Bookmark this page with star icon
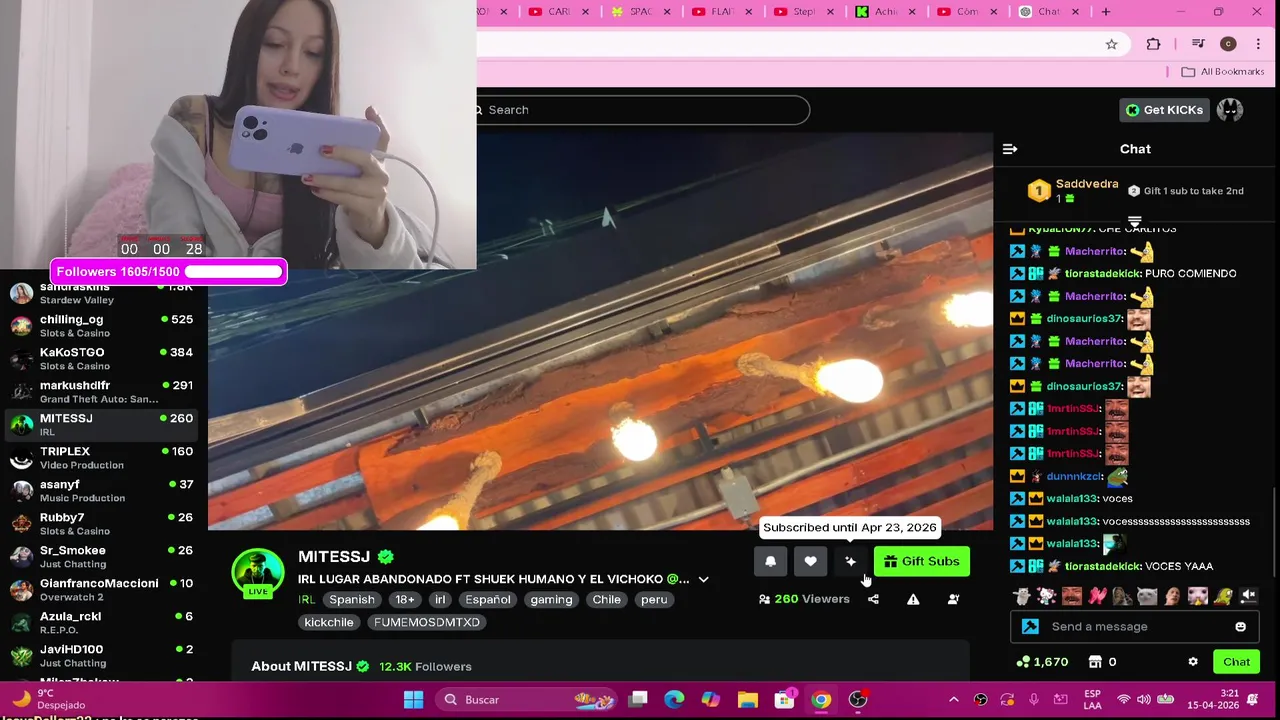The image size is (1280, 720). [1111, 44]
